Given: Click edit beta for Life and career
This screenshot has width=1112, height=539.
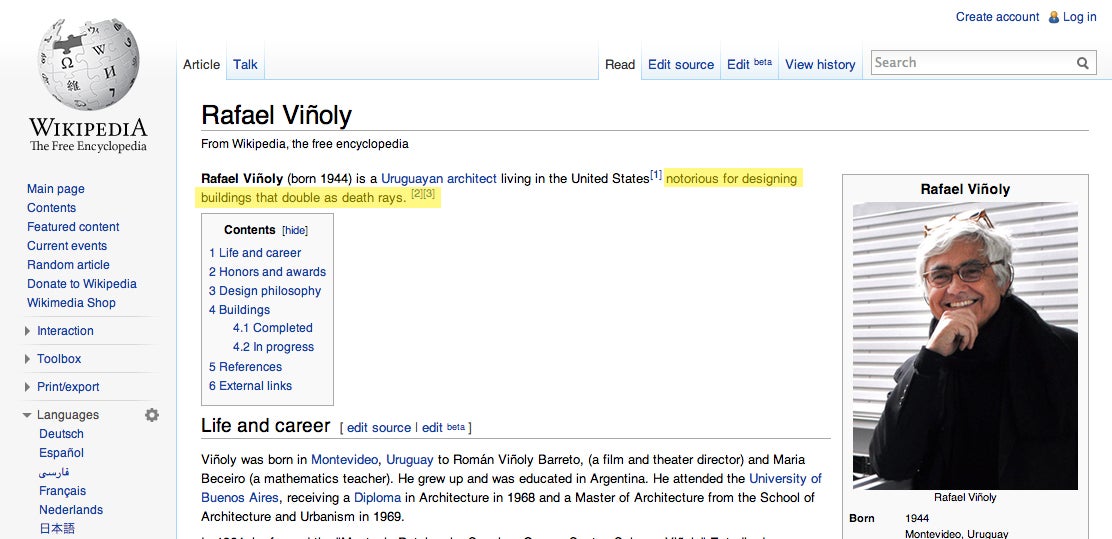Looking at the screenshot, I should pos(443,428).
